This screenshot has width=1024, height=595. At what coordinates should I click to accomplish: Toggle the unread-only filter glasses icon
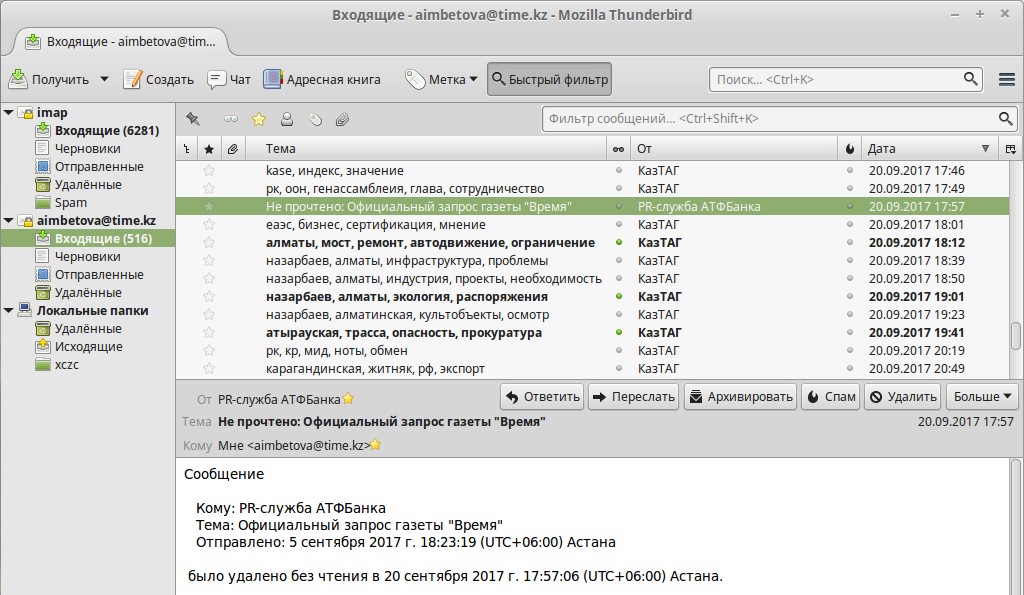pos(231,119)
